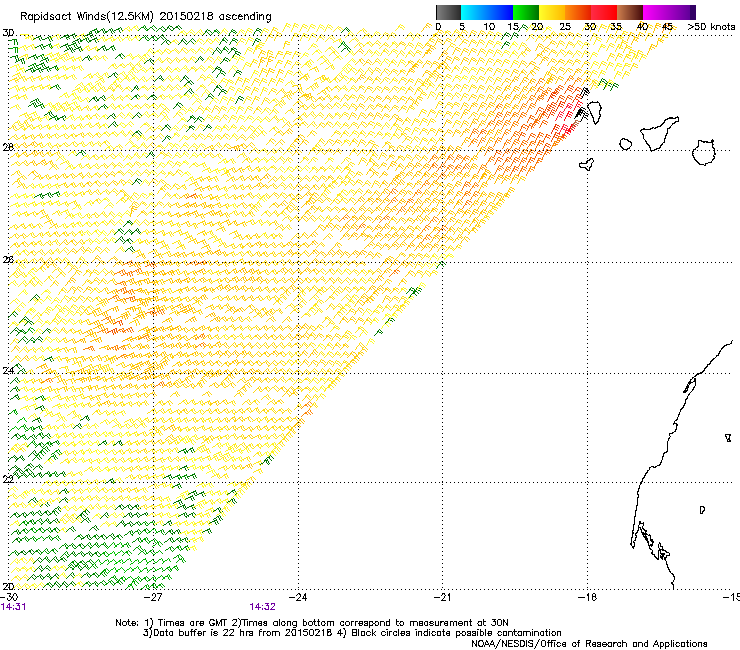Viewport: 740px width, 650px height.
Task: Click the '>50 knots' legend label
Action: [x=711, y=26]
